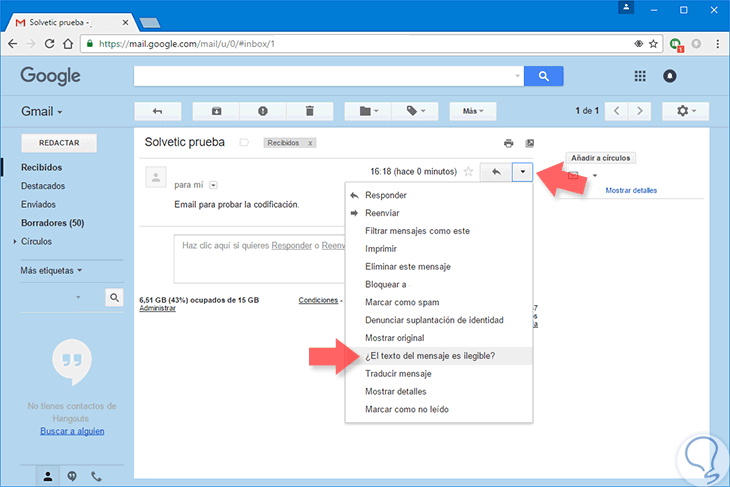
Task: Expand the Círculos label
Action: point(15,242)
